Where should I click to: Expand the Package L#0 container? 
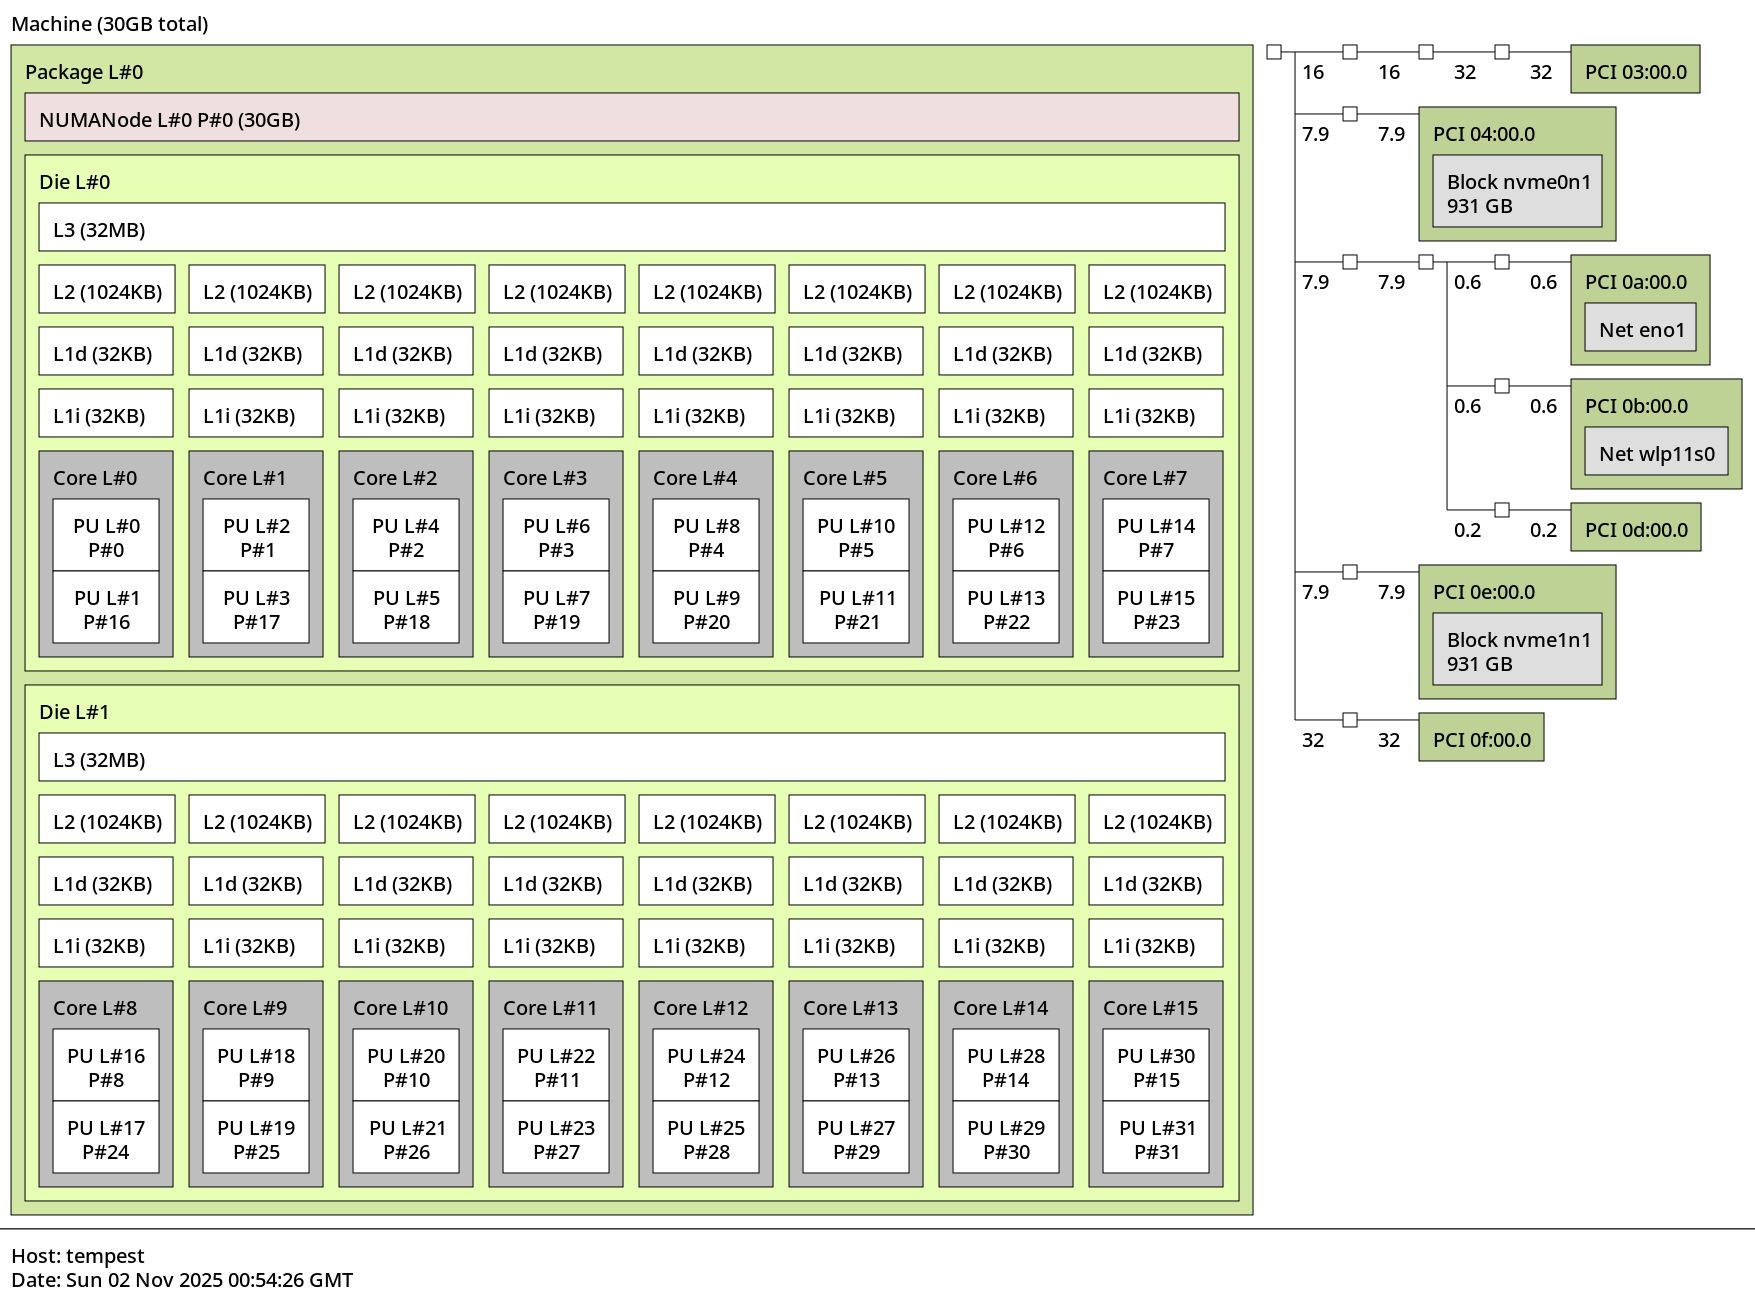(x=86, y=72)
